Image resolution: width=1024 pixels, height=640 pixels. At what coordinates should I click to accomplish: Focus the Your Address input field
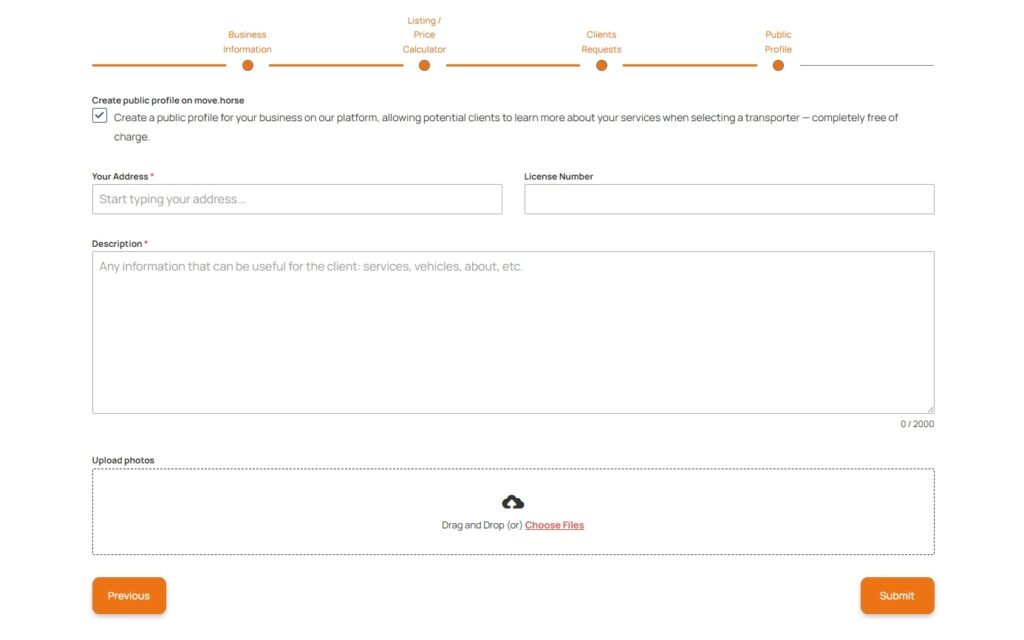click(x=297, y=199)
